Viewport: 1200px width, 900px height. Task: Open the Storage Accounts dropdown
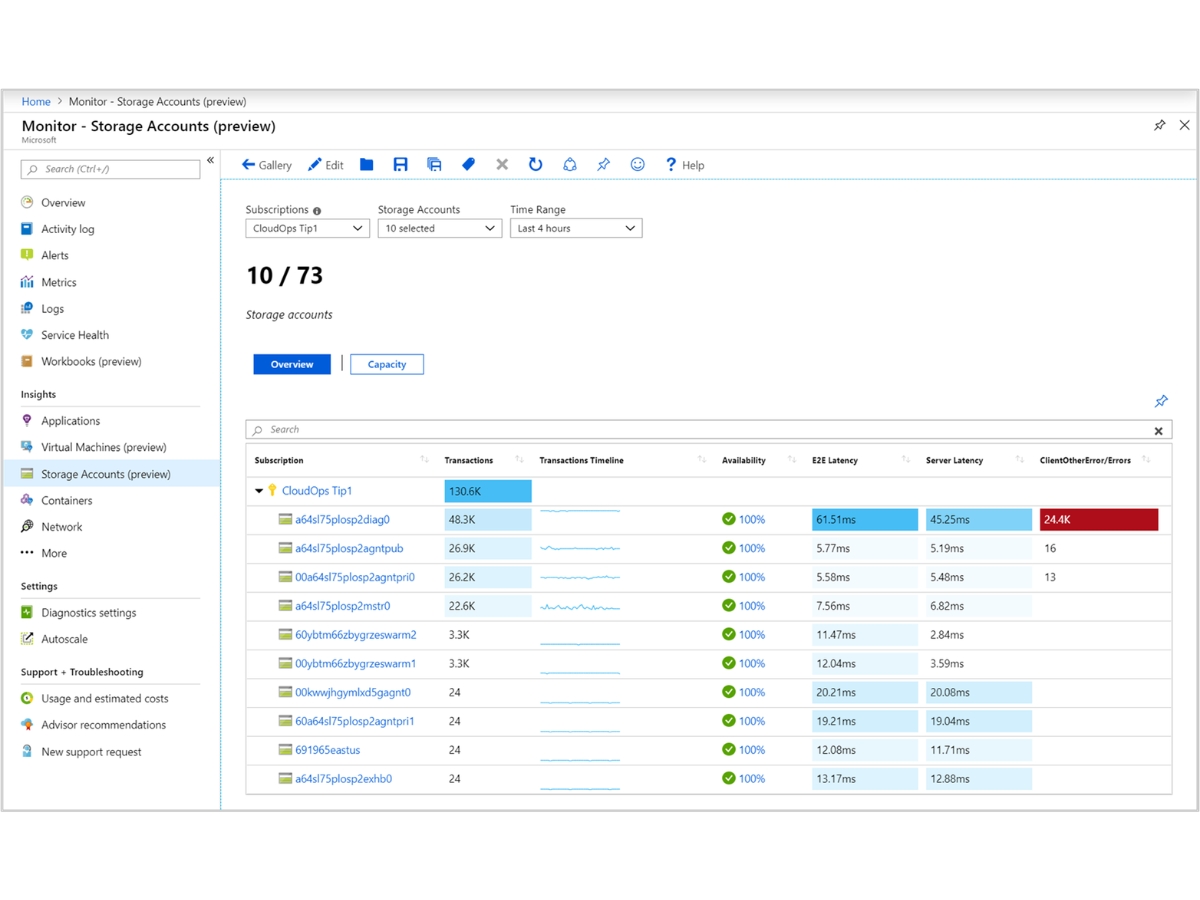pyautogui.click(x=440, y=228)
